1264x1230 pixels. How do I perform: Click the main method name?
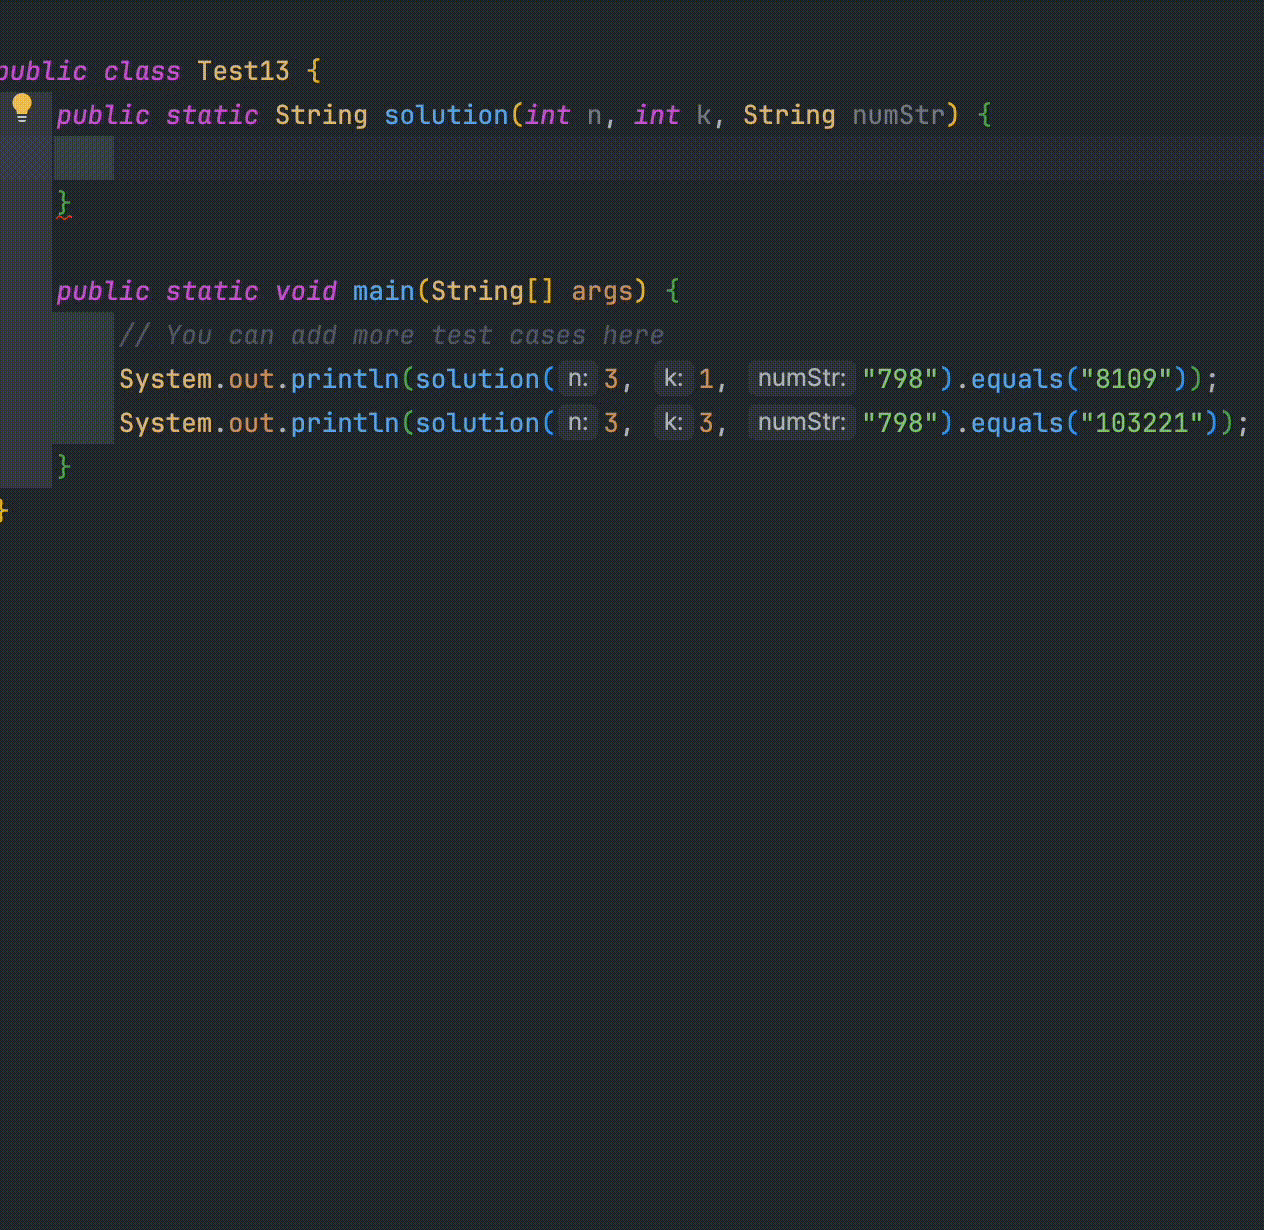383,291
